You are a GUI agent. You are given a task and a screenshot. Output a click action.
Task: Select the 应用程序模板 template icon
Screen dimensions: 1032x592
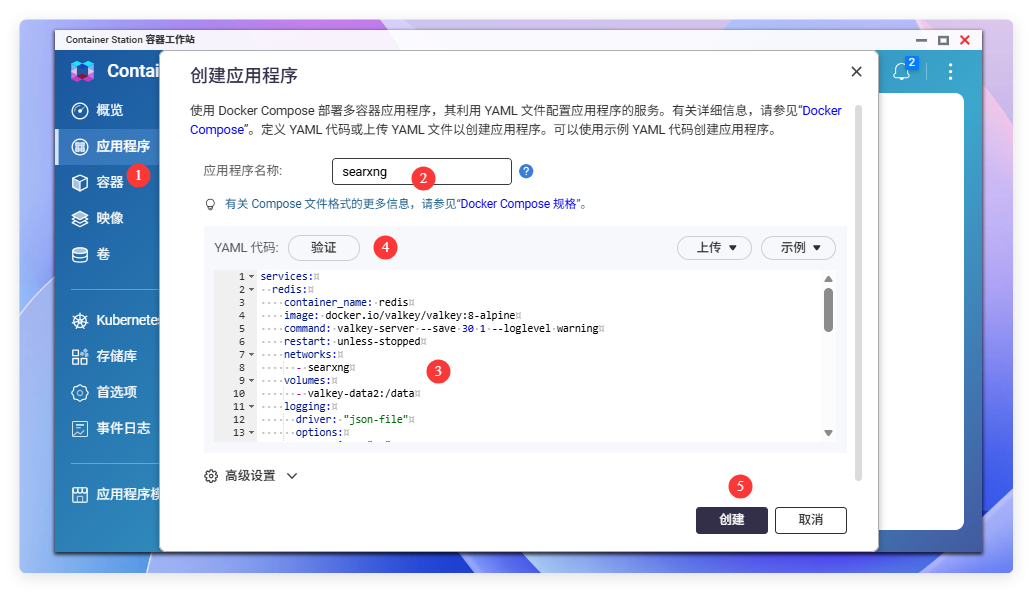click(x=79, y=493)
